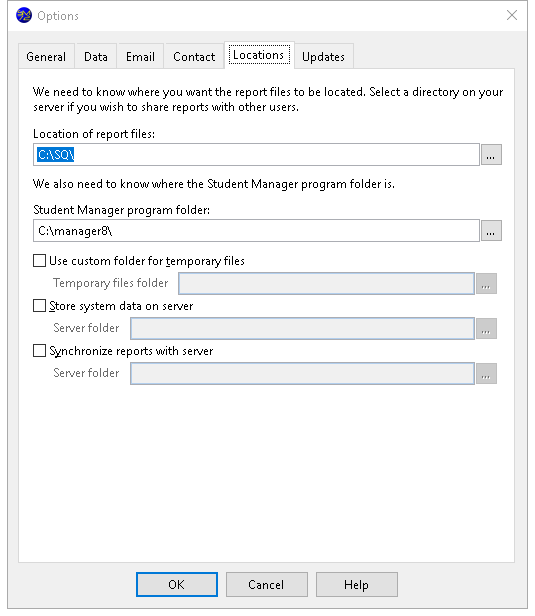Click Location of report files field
Image resolution: width=535 pixels, height=616 pixels.
pyautogui.click(x=256, y=155)
